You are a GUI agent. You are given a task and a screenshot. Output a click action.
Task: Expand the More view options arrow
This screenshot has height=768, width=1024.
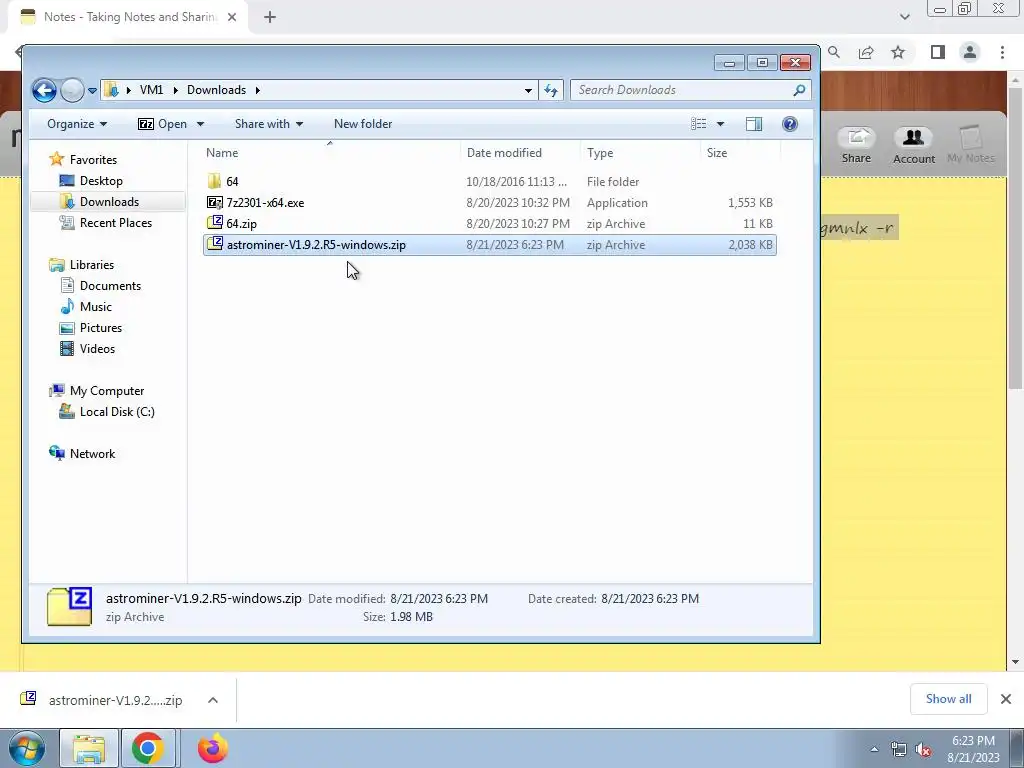pos(720,124)
